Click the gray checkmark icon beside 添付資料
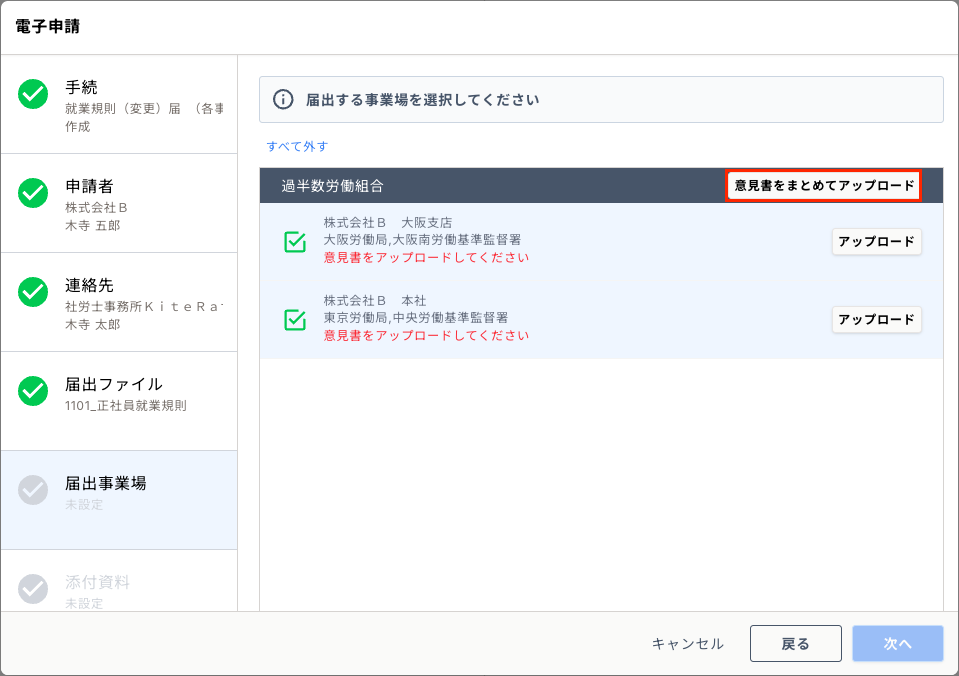 coord(33,589)
